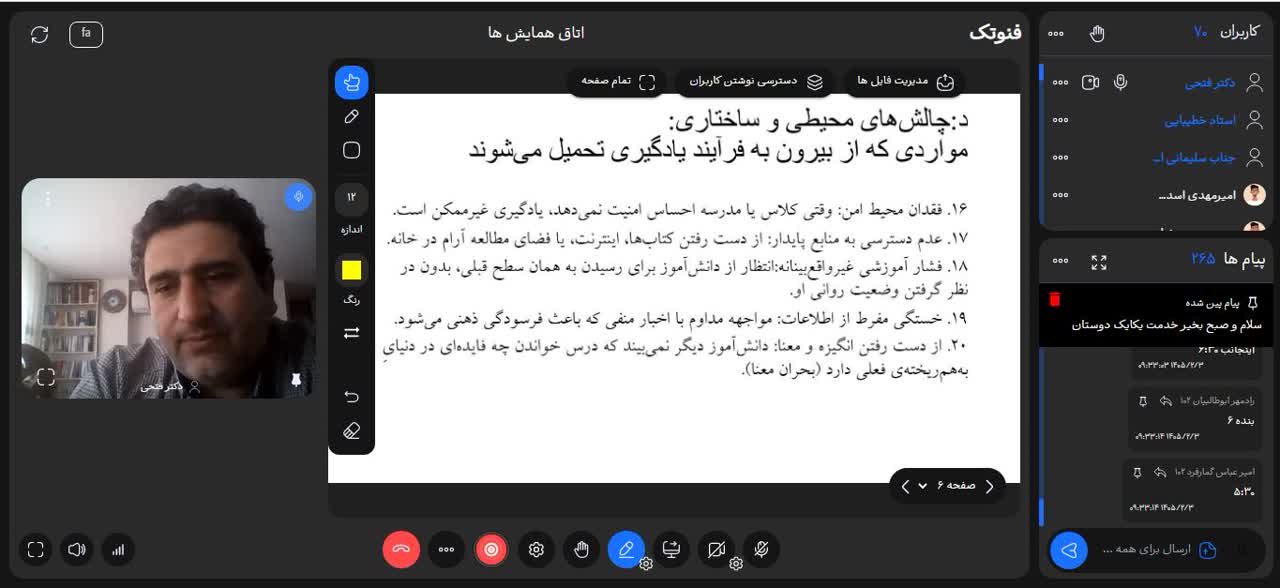Open camera settings small gear
Screen dimensions: 1280x588
point(736,564)
